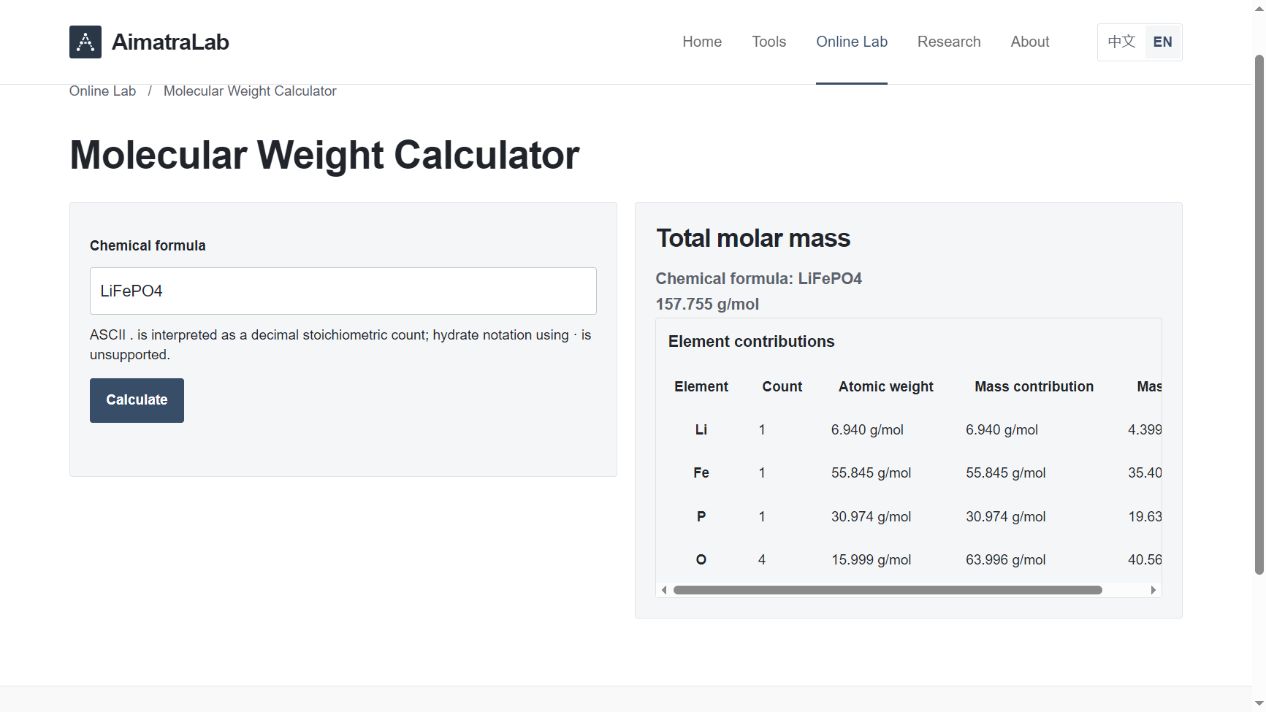Click the 30.974 g/mol mass contribution cell
The image size is (1266, 712).
(x=1006, y=517)
